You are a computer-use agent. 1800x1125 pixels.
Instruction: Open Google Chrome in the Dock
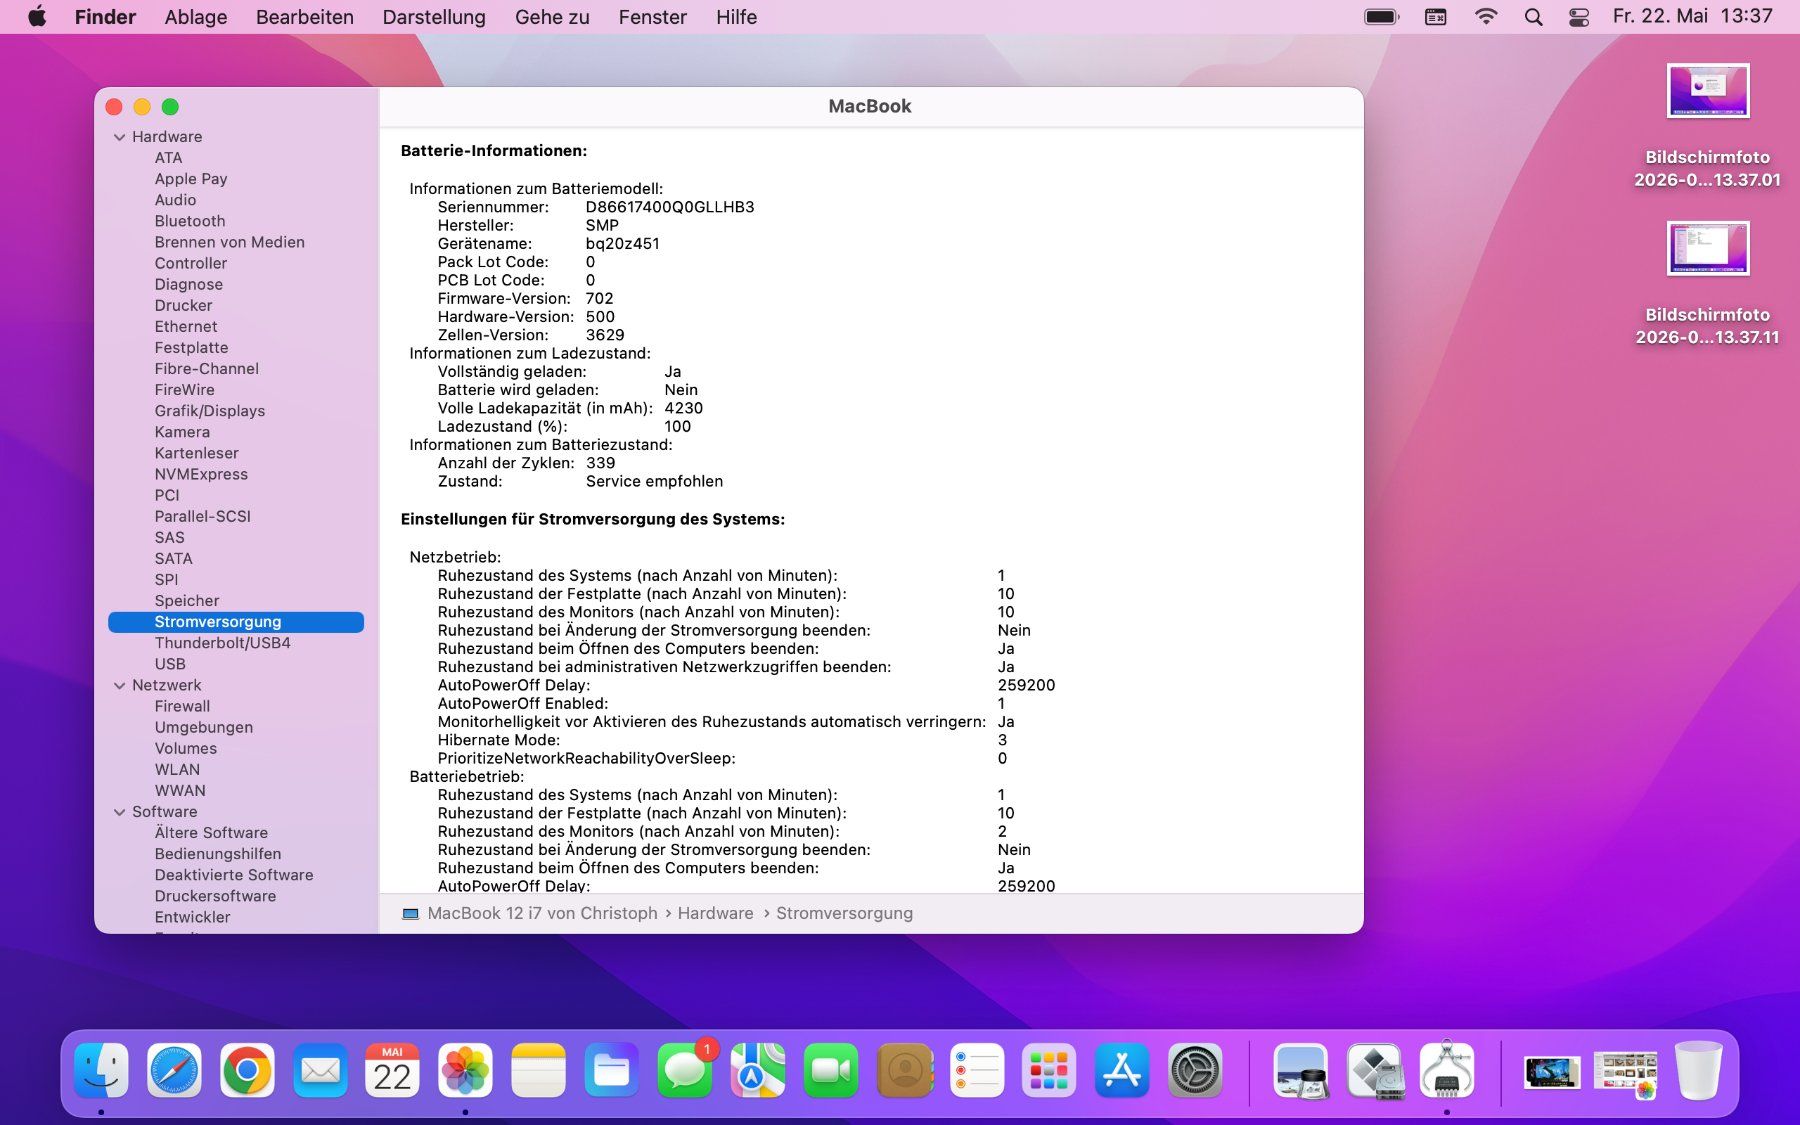coord(247,1071)
